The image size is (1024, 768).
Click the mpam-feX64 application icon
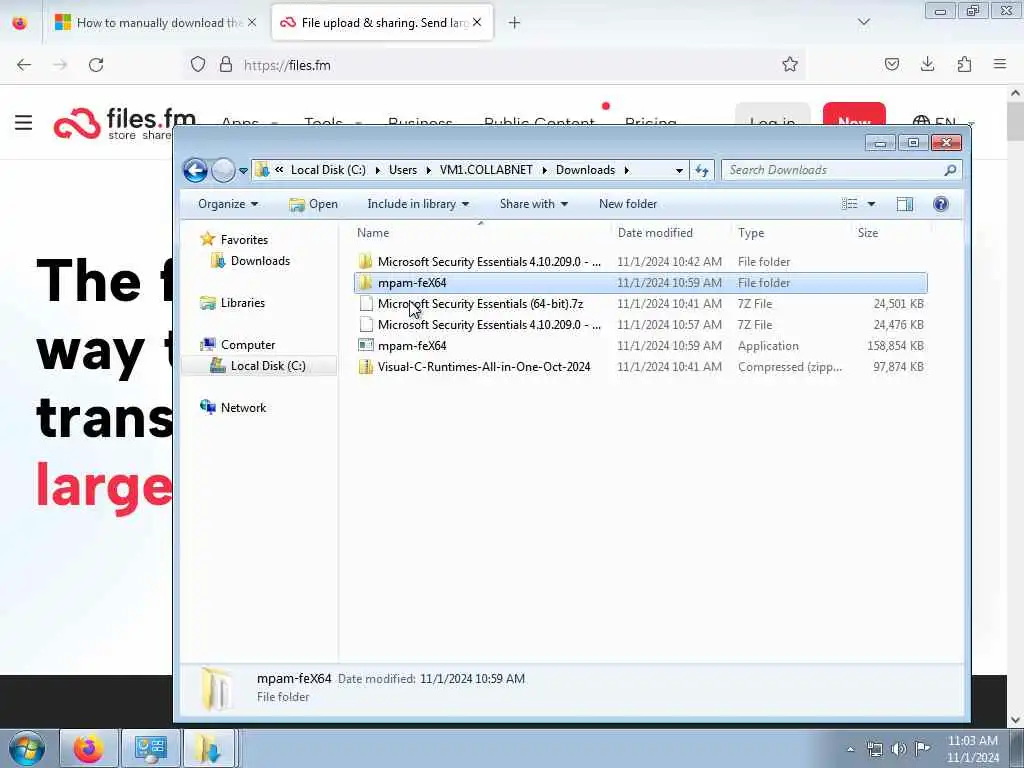coord(366,345)
